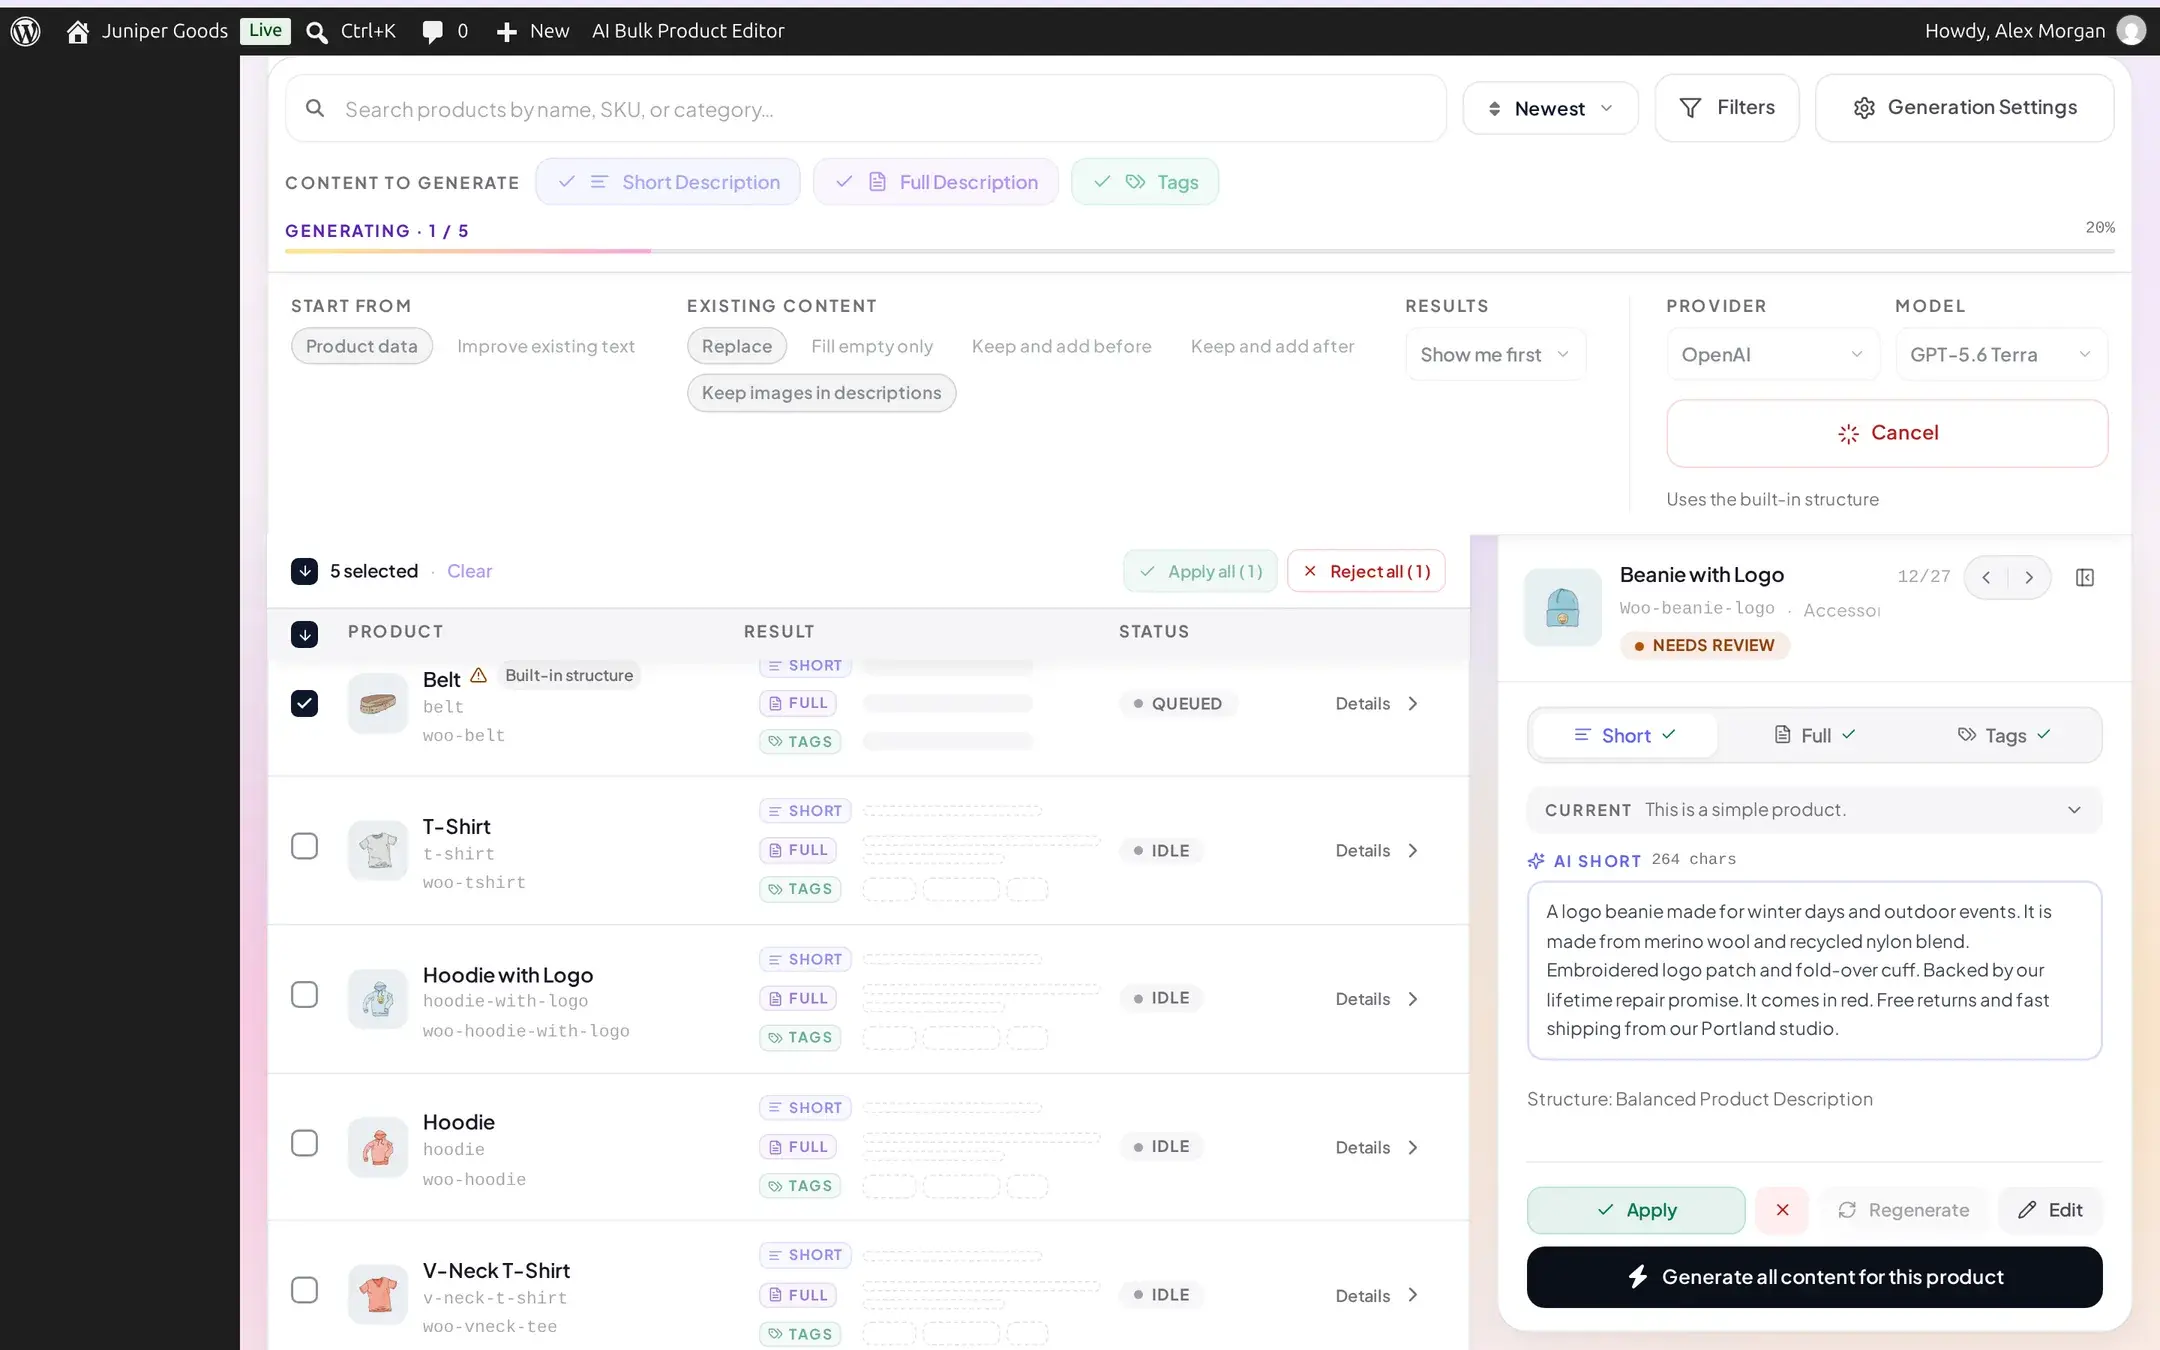Open the WordPress logo menu

pos(25,31)
